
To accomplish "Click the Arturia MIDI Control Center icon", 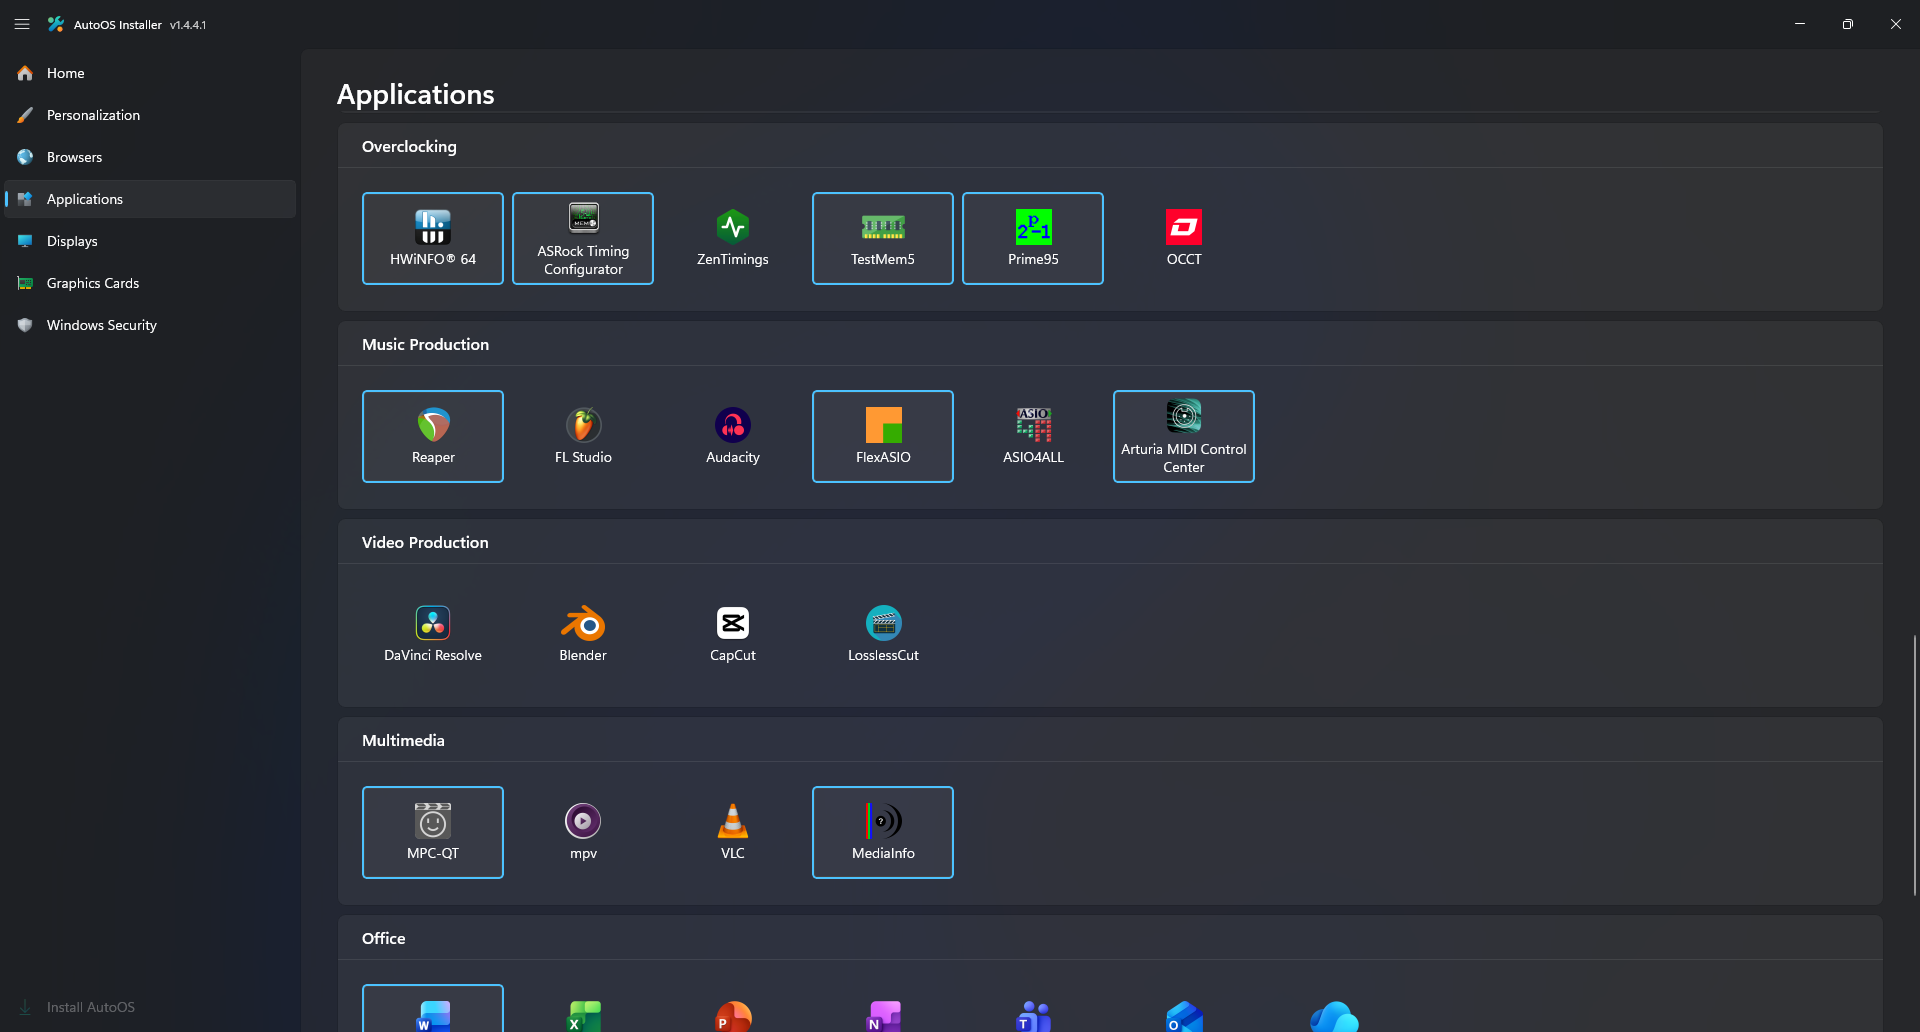I will tap(1184, 415).
